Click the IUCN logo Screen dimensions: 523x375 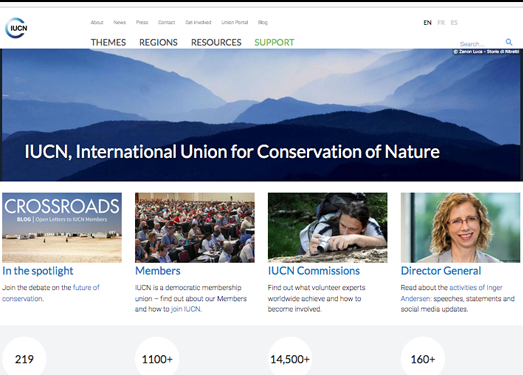(16, 28)
